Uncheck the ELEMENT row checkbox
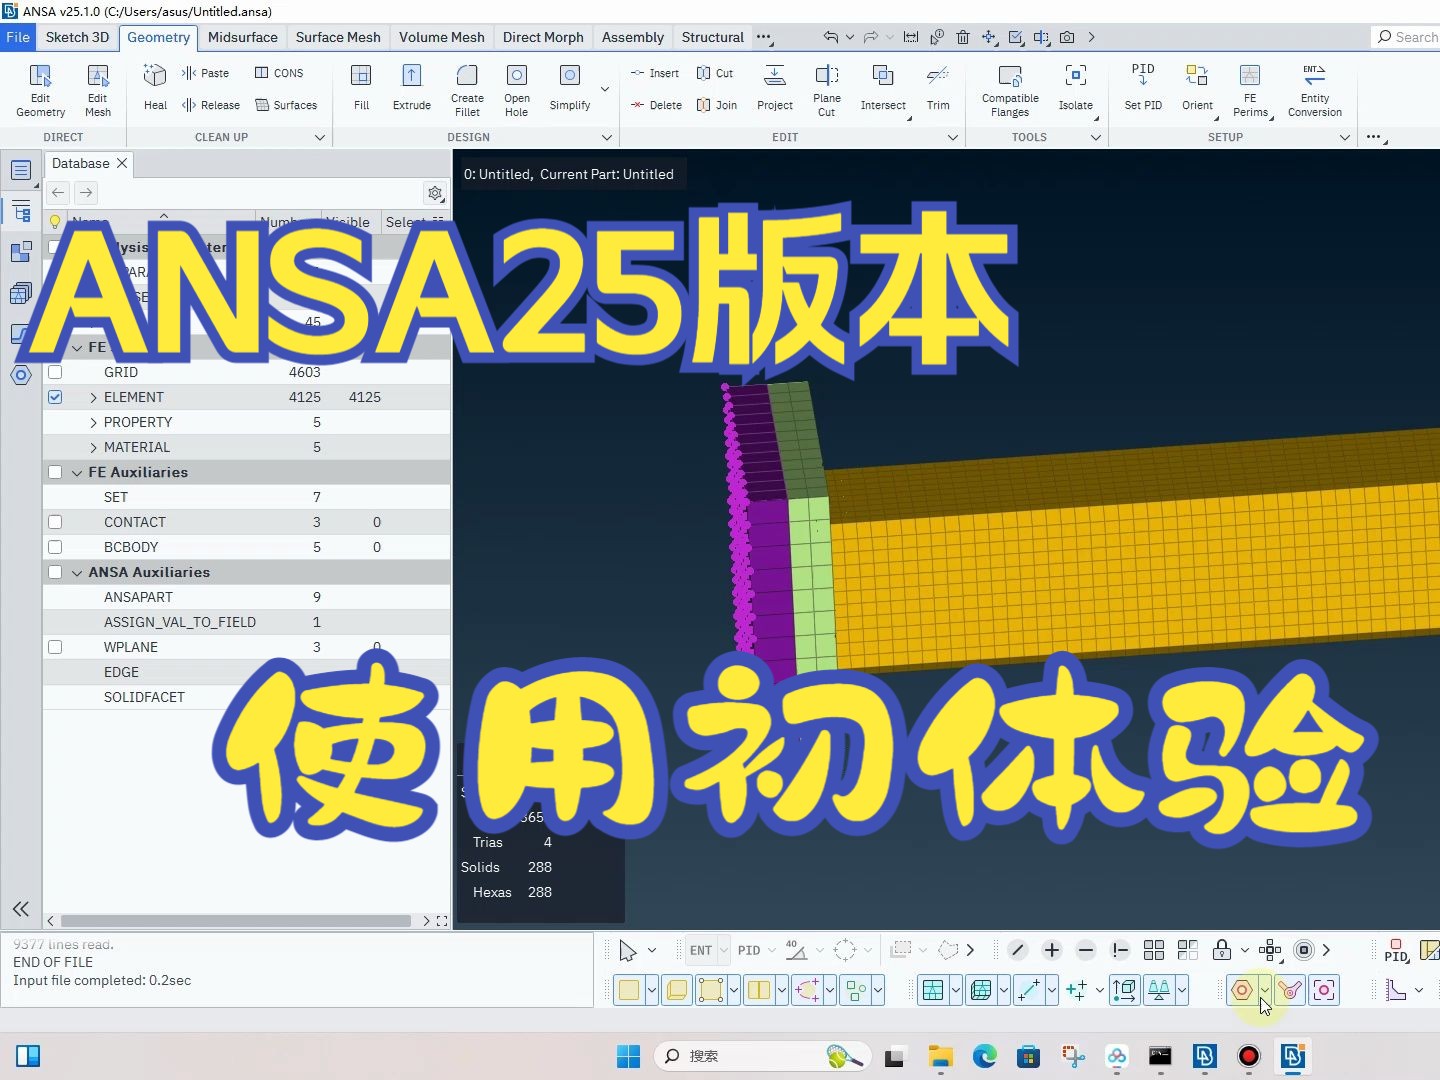This screenshot has height=1080, width=1440. (x=55, y=397)
